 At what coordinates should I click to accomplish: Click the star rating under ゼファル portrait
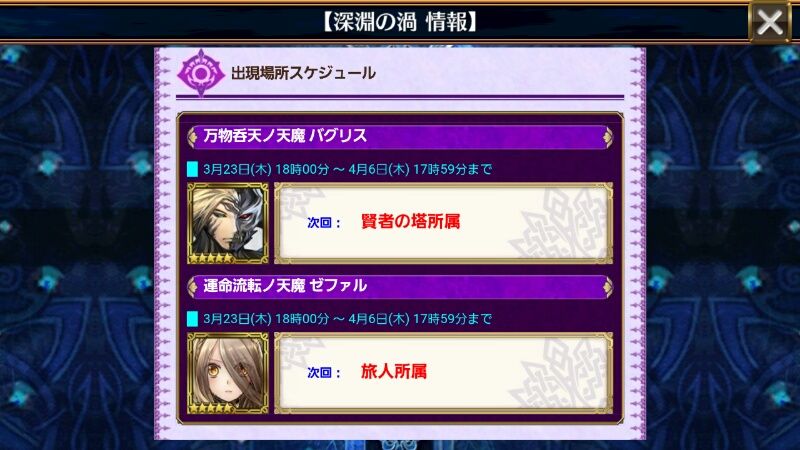click(x=211, y=408)
